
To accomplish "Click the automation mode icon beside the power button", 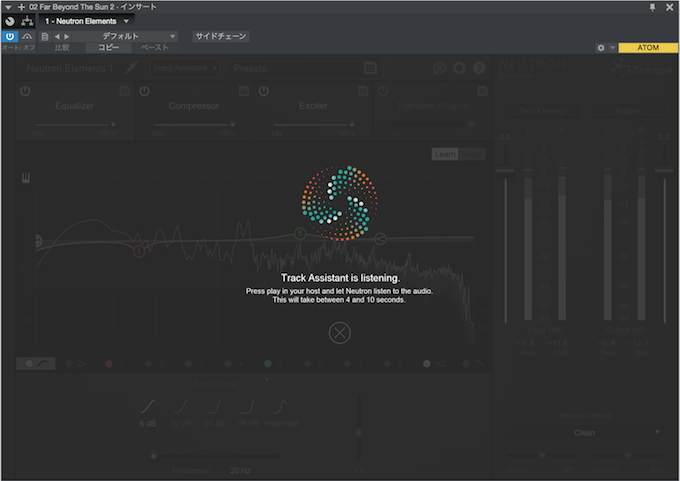I will point(27,36).
